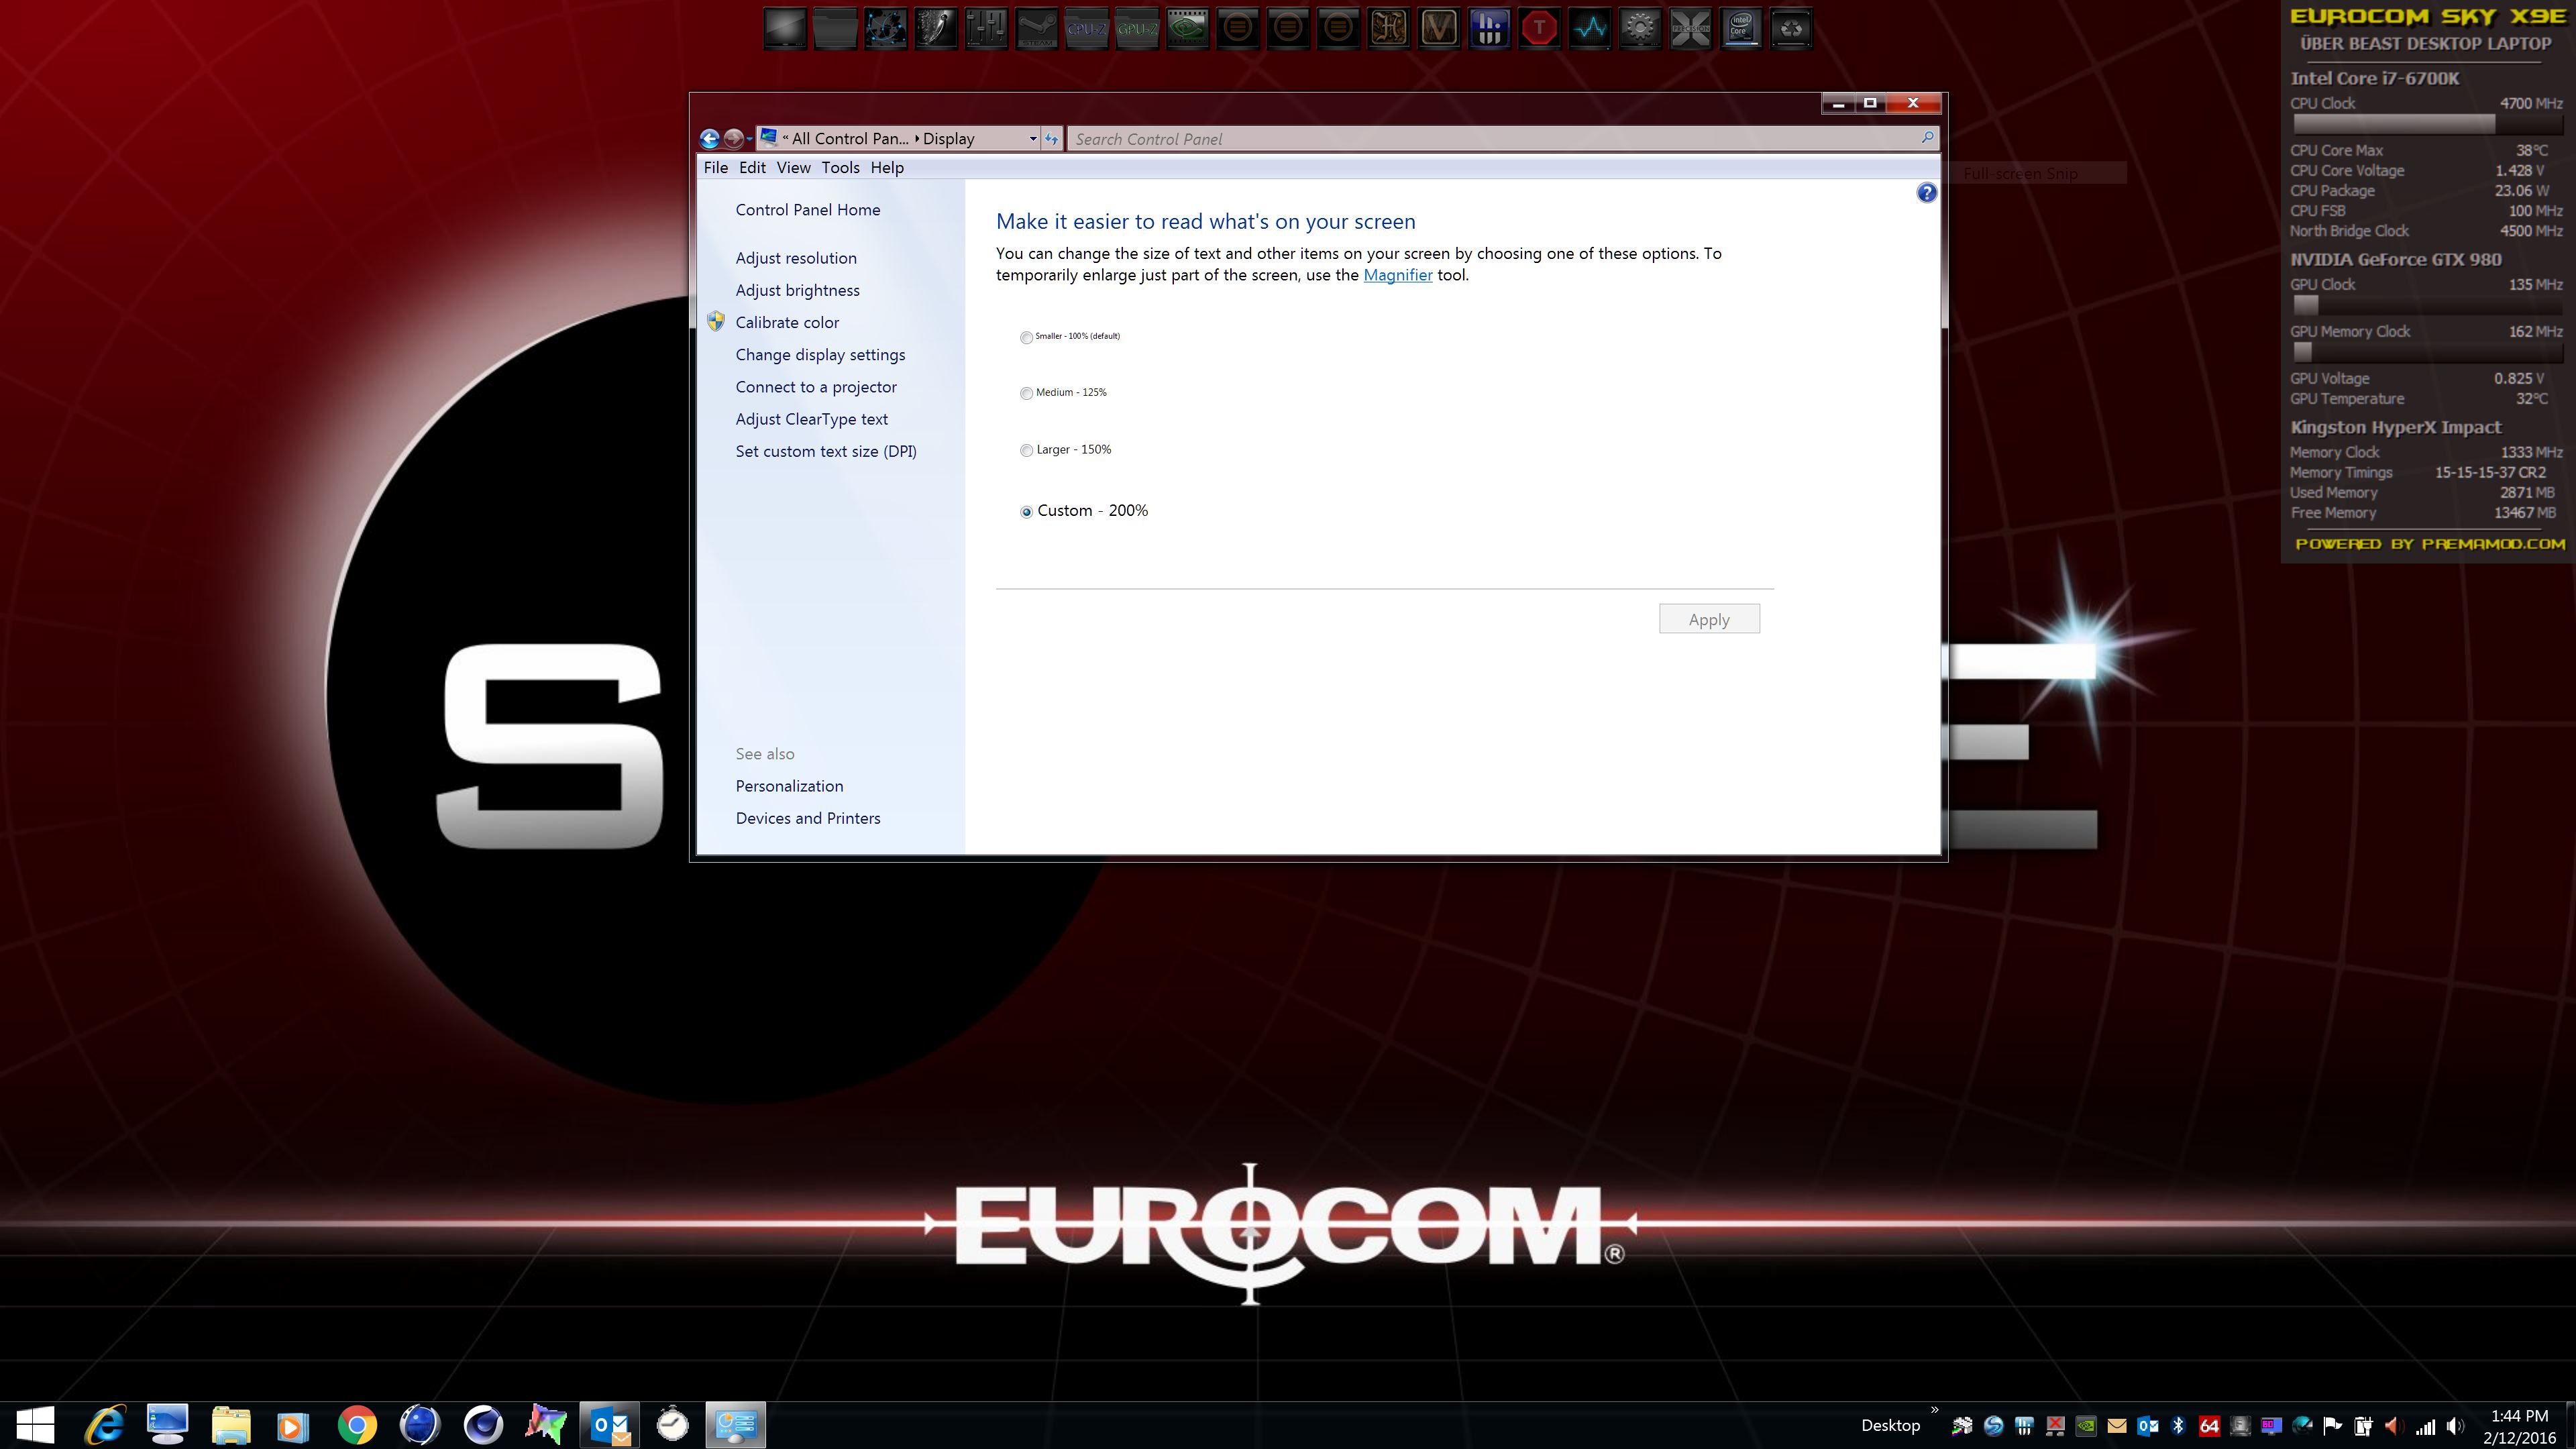2576x1449 pixels.
Task: Open the blue pulse-wave monitor dock icon
Action: click(x=1590, y=29)
